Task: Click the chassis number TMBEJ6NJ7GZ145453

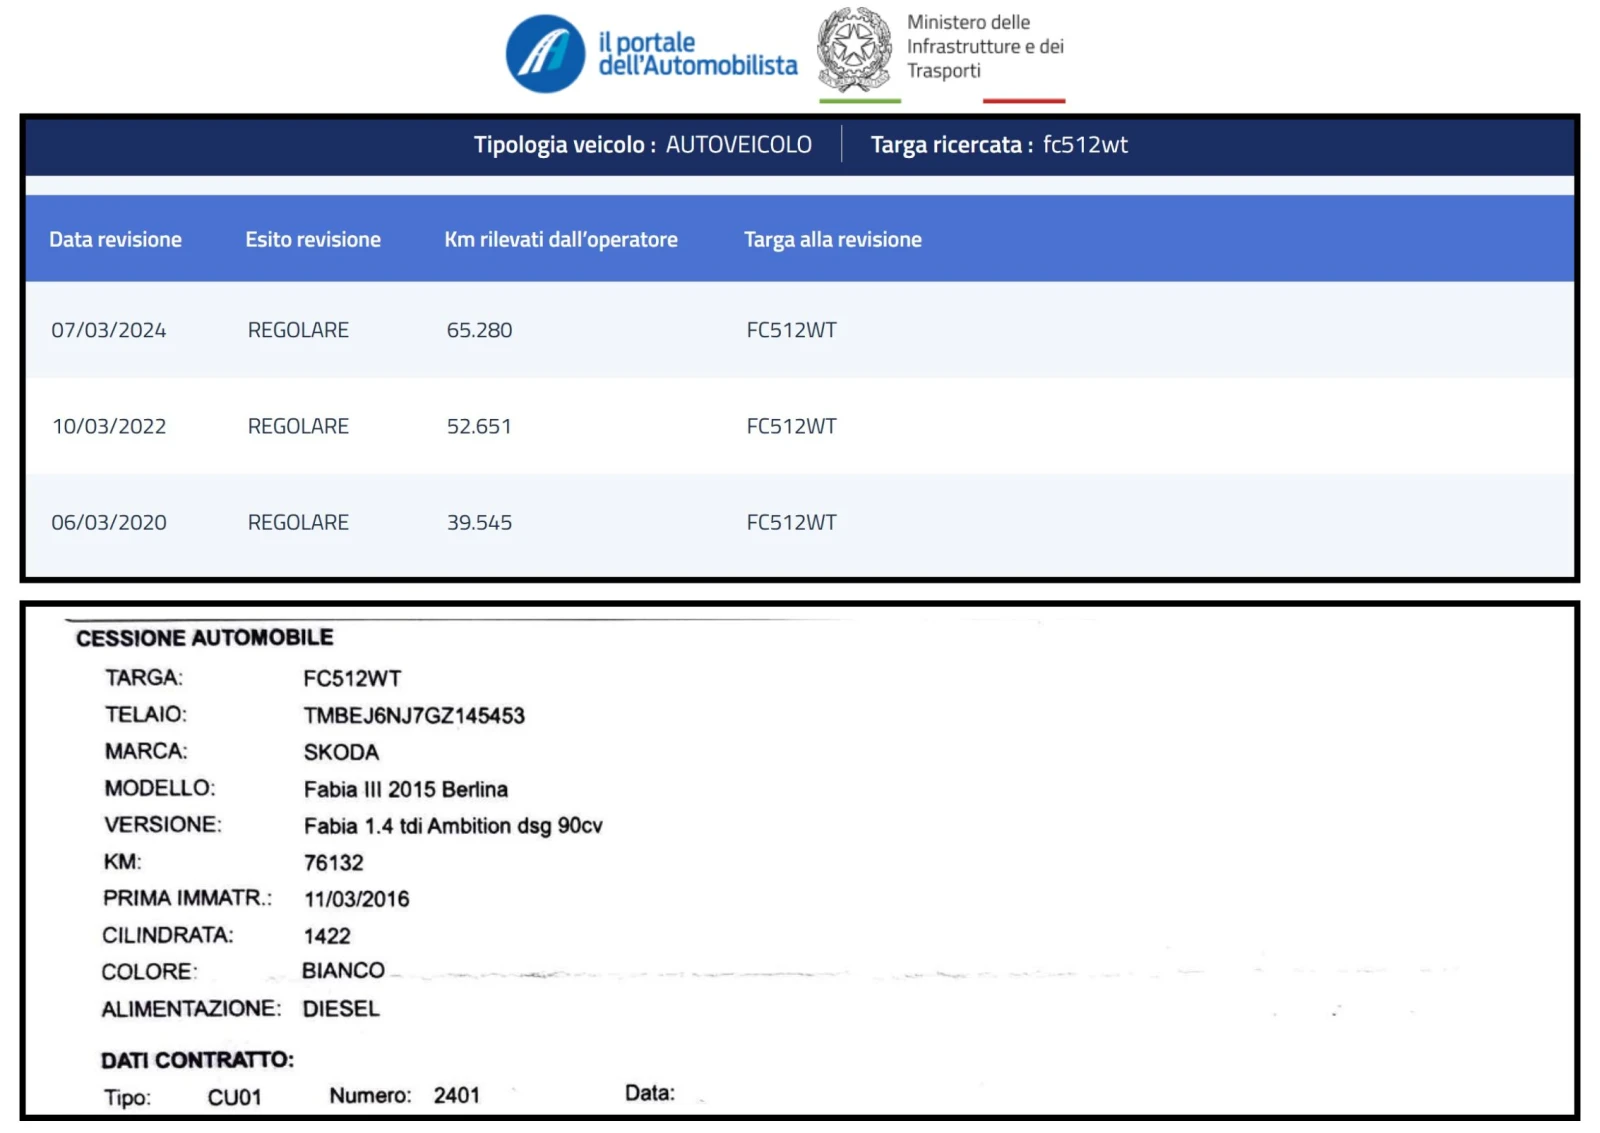Action: (414, 716)
